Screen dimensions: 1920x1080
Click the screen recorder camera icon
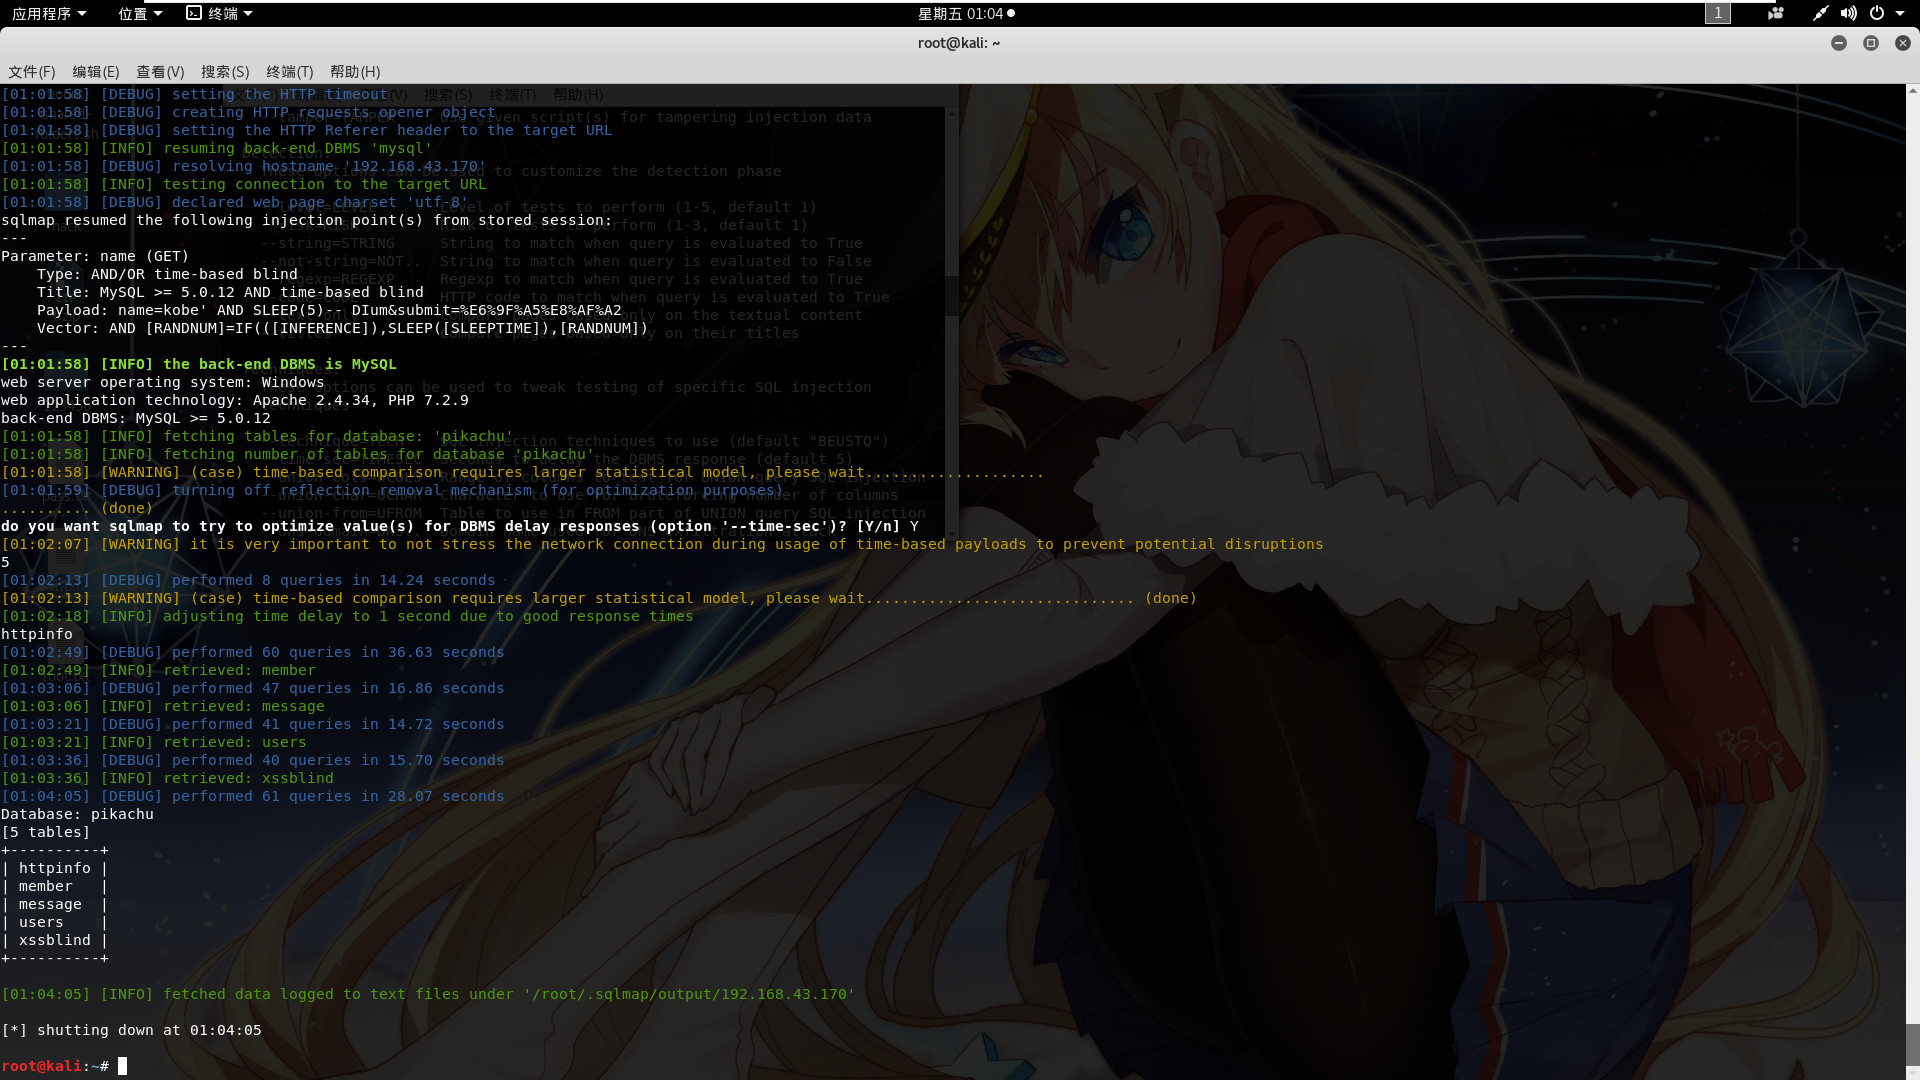click(1776, 13)
